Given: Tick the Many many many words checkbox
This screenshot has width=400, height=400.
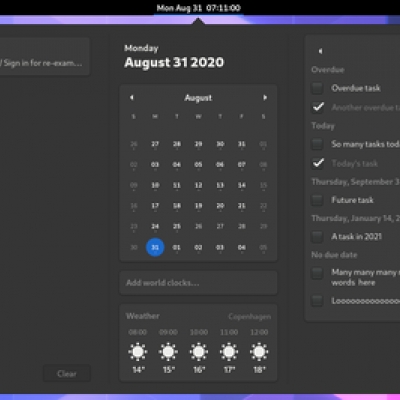Looking at the screenshot, I should click(x=317, y=273).
